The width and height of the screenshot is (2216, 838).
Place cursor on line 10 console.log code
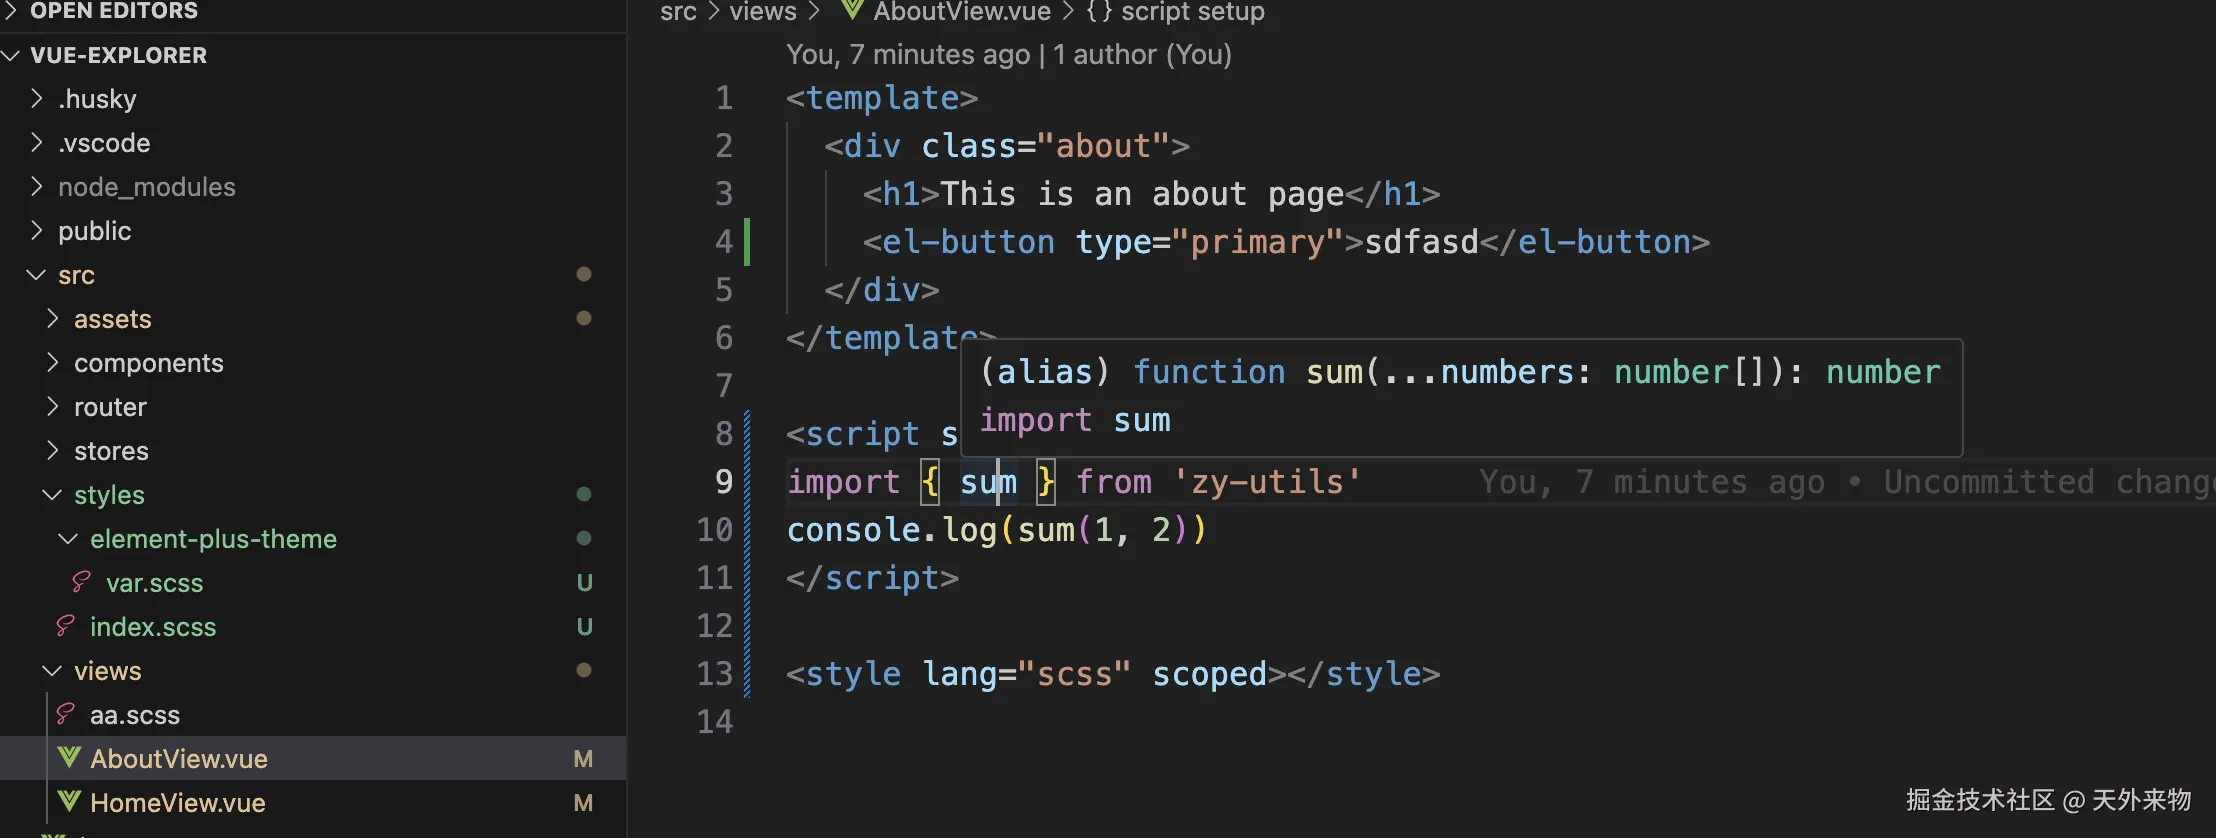click(x=997, y=529)
